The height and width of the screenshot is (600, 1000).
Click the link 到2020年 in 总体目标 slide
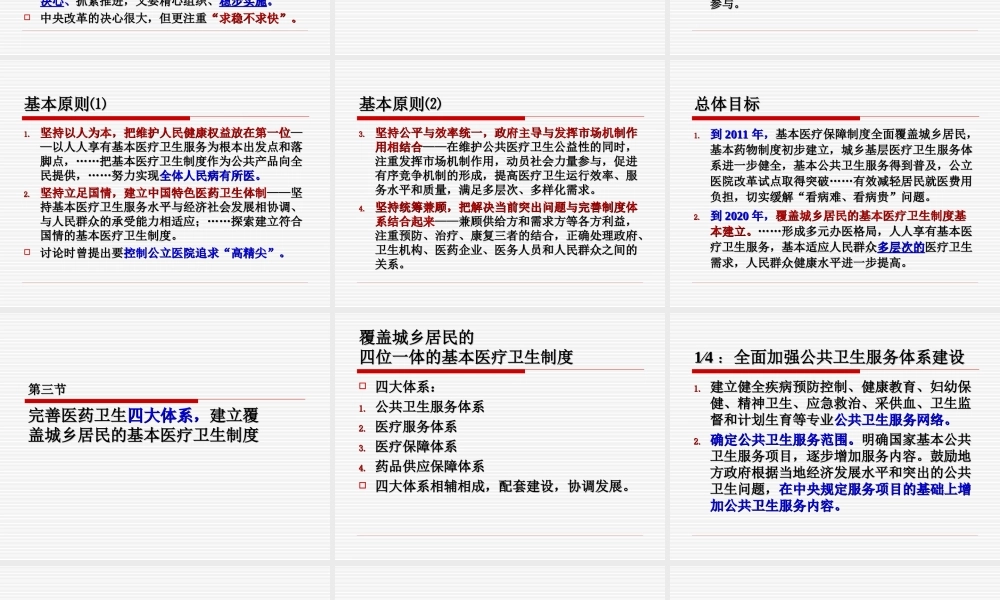pos(735,214)
